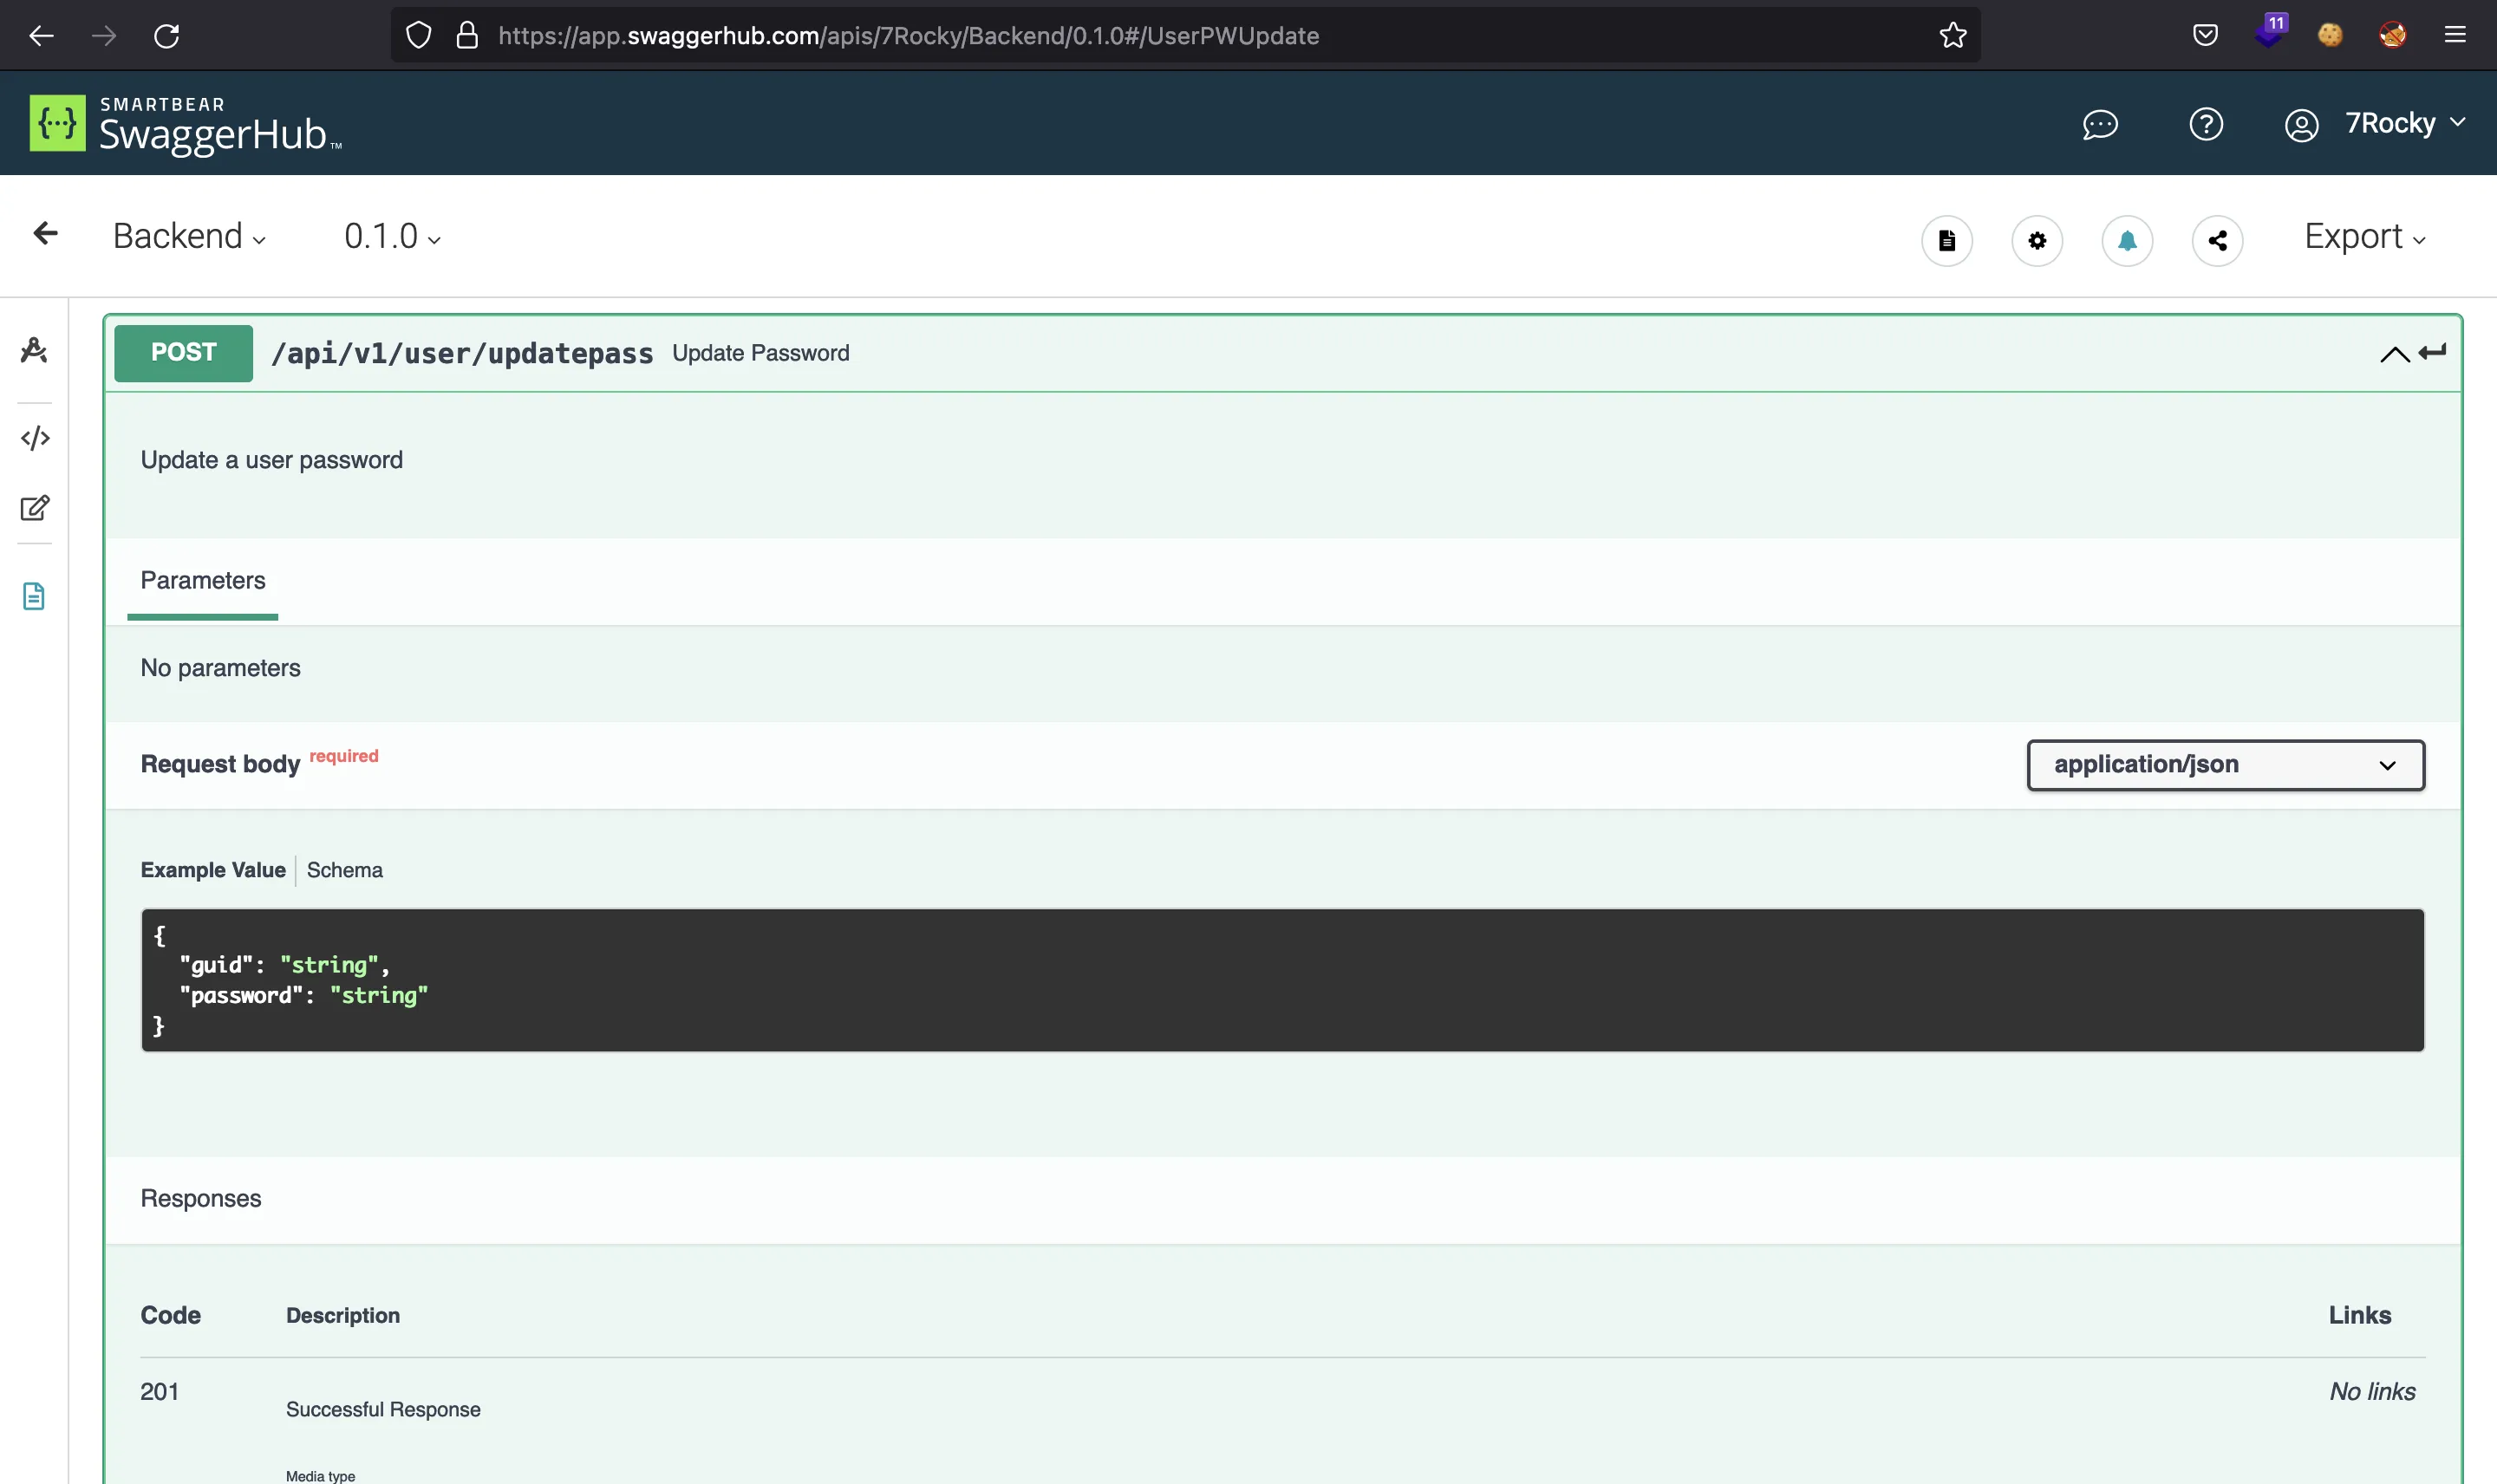This screenshot has height=1484, width=2497.
Task: Go back with the browser back arrow
Action: 41,36
